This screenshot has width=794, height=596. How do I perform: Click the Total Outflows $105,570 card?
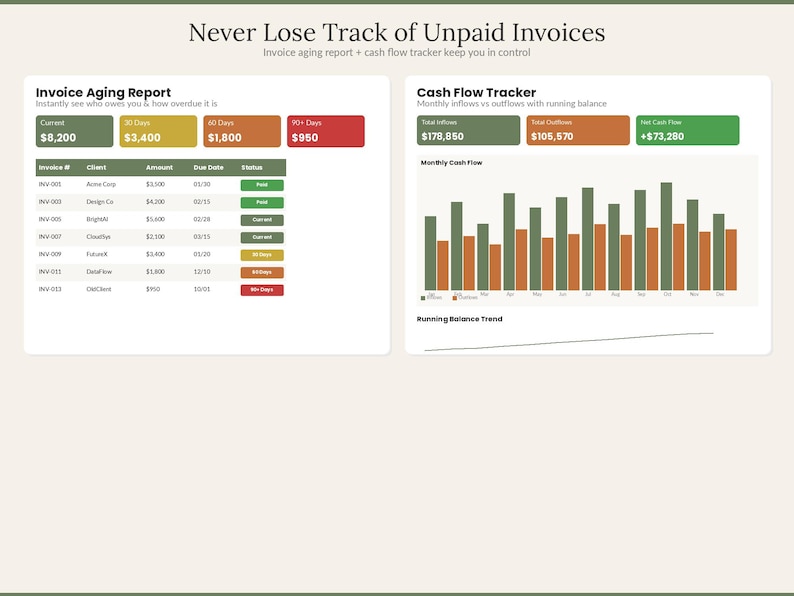pyautogui.click(x=578, y=130)
